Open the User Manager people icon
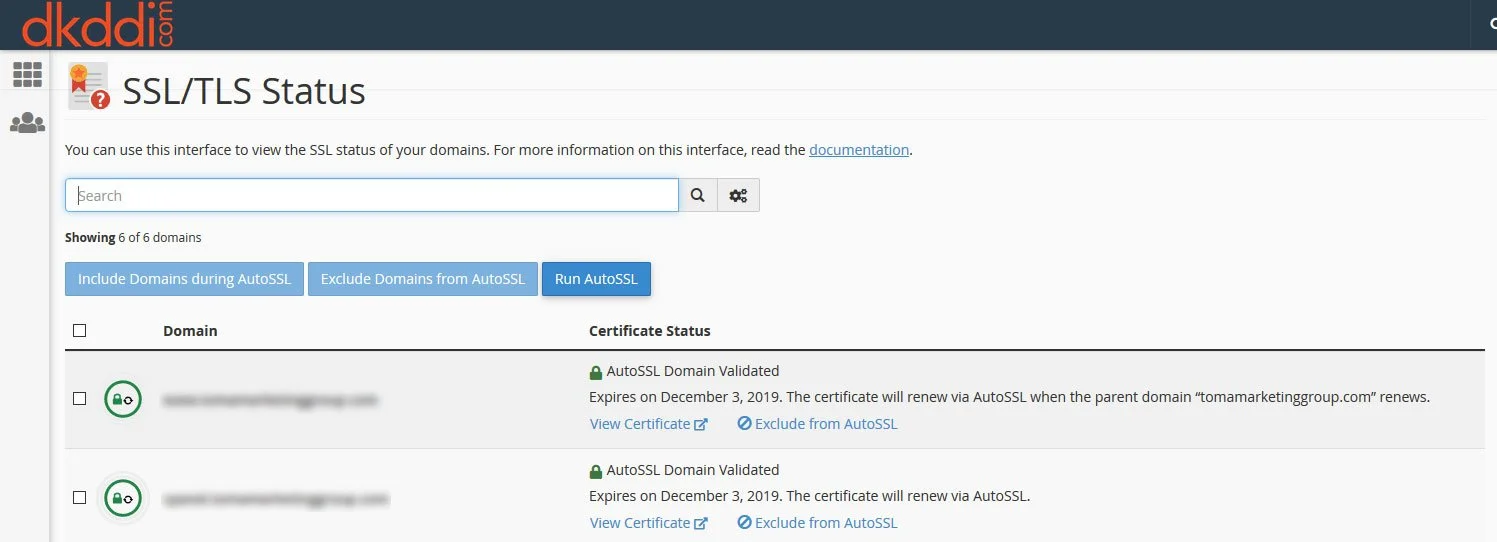 (27, 123)
